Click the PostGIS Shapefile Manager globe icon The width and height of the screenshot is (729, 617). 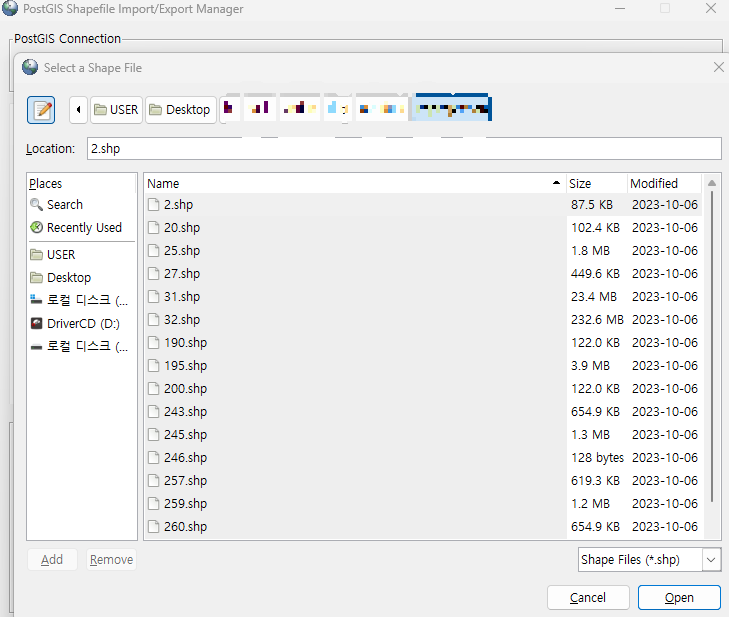pos(10,8)
